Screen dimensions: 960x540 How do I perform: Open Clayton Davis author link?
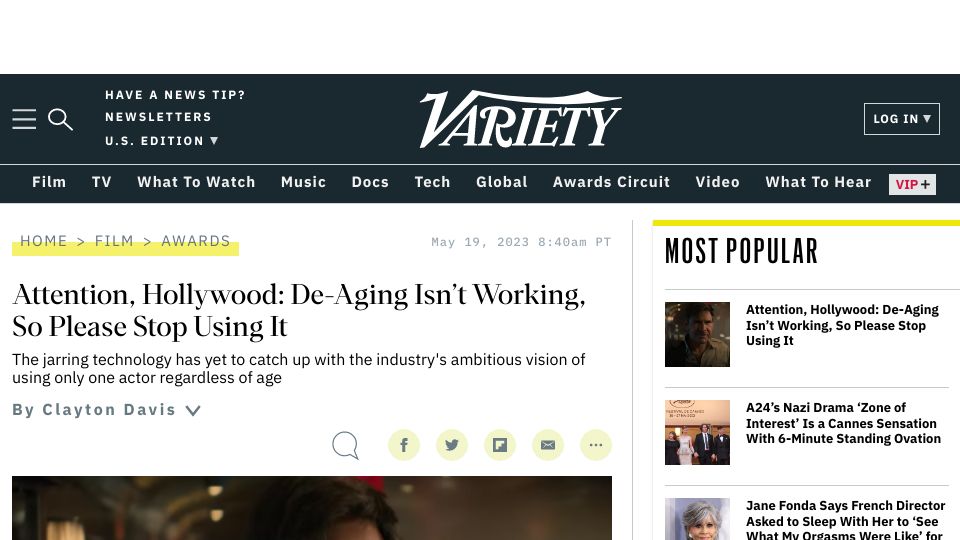109,410
